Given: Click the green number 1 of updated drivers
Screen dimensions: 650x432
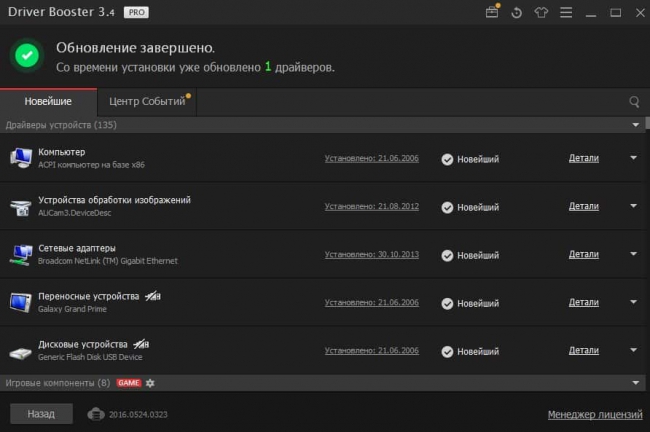Looking at the screenshot, I should (268, 67).
